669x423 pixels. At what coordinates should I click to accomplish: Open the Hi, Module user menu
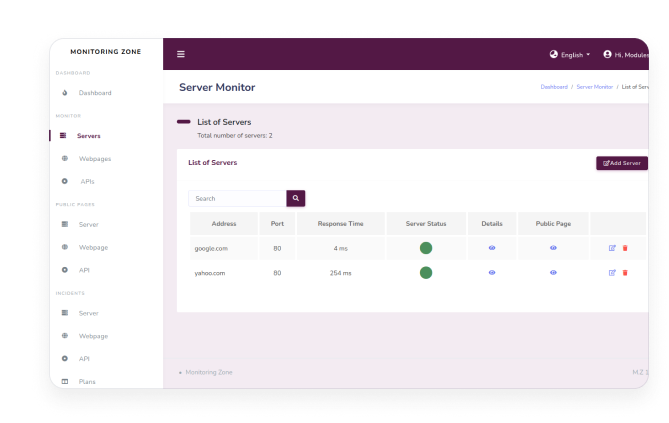pyautogui.click(x=631, y=54)
